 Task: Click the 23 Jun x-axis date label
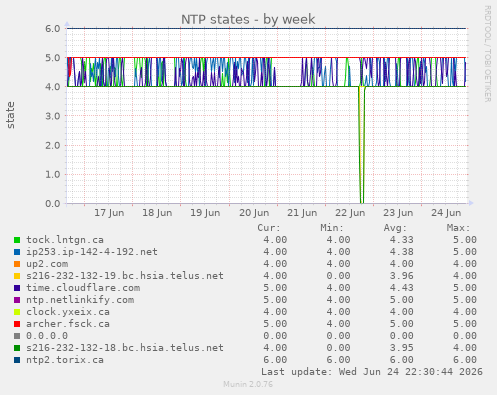click(x=398, y=213)
